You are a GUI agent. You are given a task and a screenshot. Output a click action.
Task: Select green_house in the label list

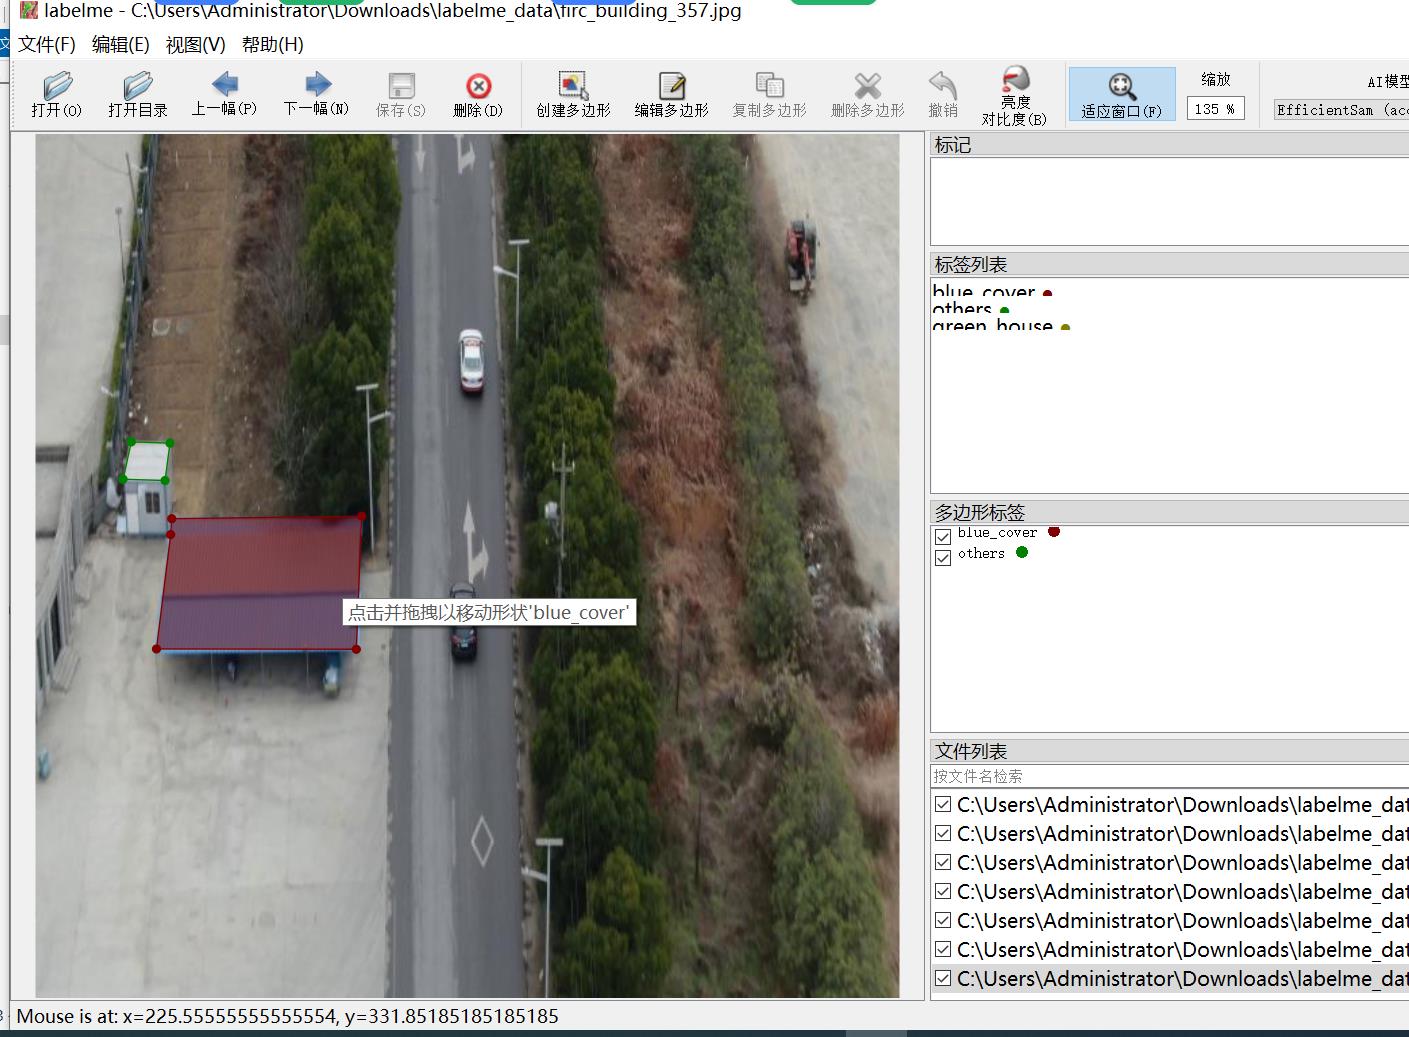click(x=992, y=325)
